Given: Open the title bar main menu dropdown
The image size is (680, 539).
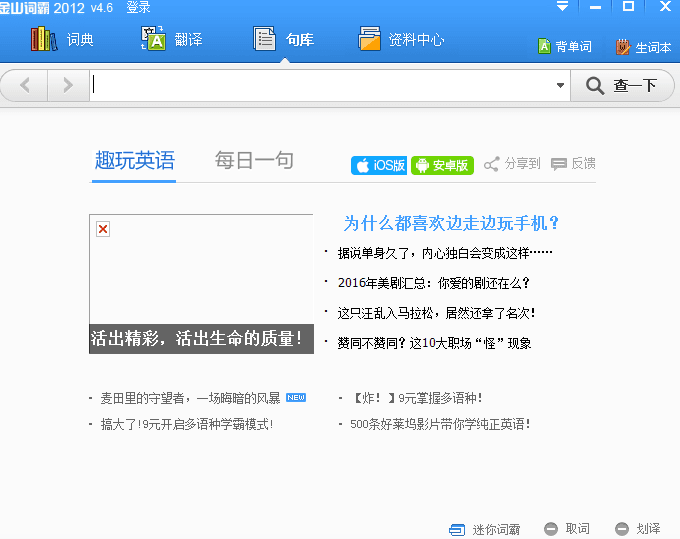Looking at the screenshot, I should [x=563, y=7].
